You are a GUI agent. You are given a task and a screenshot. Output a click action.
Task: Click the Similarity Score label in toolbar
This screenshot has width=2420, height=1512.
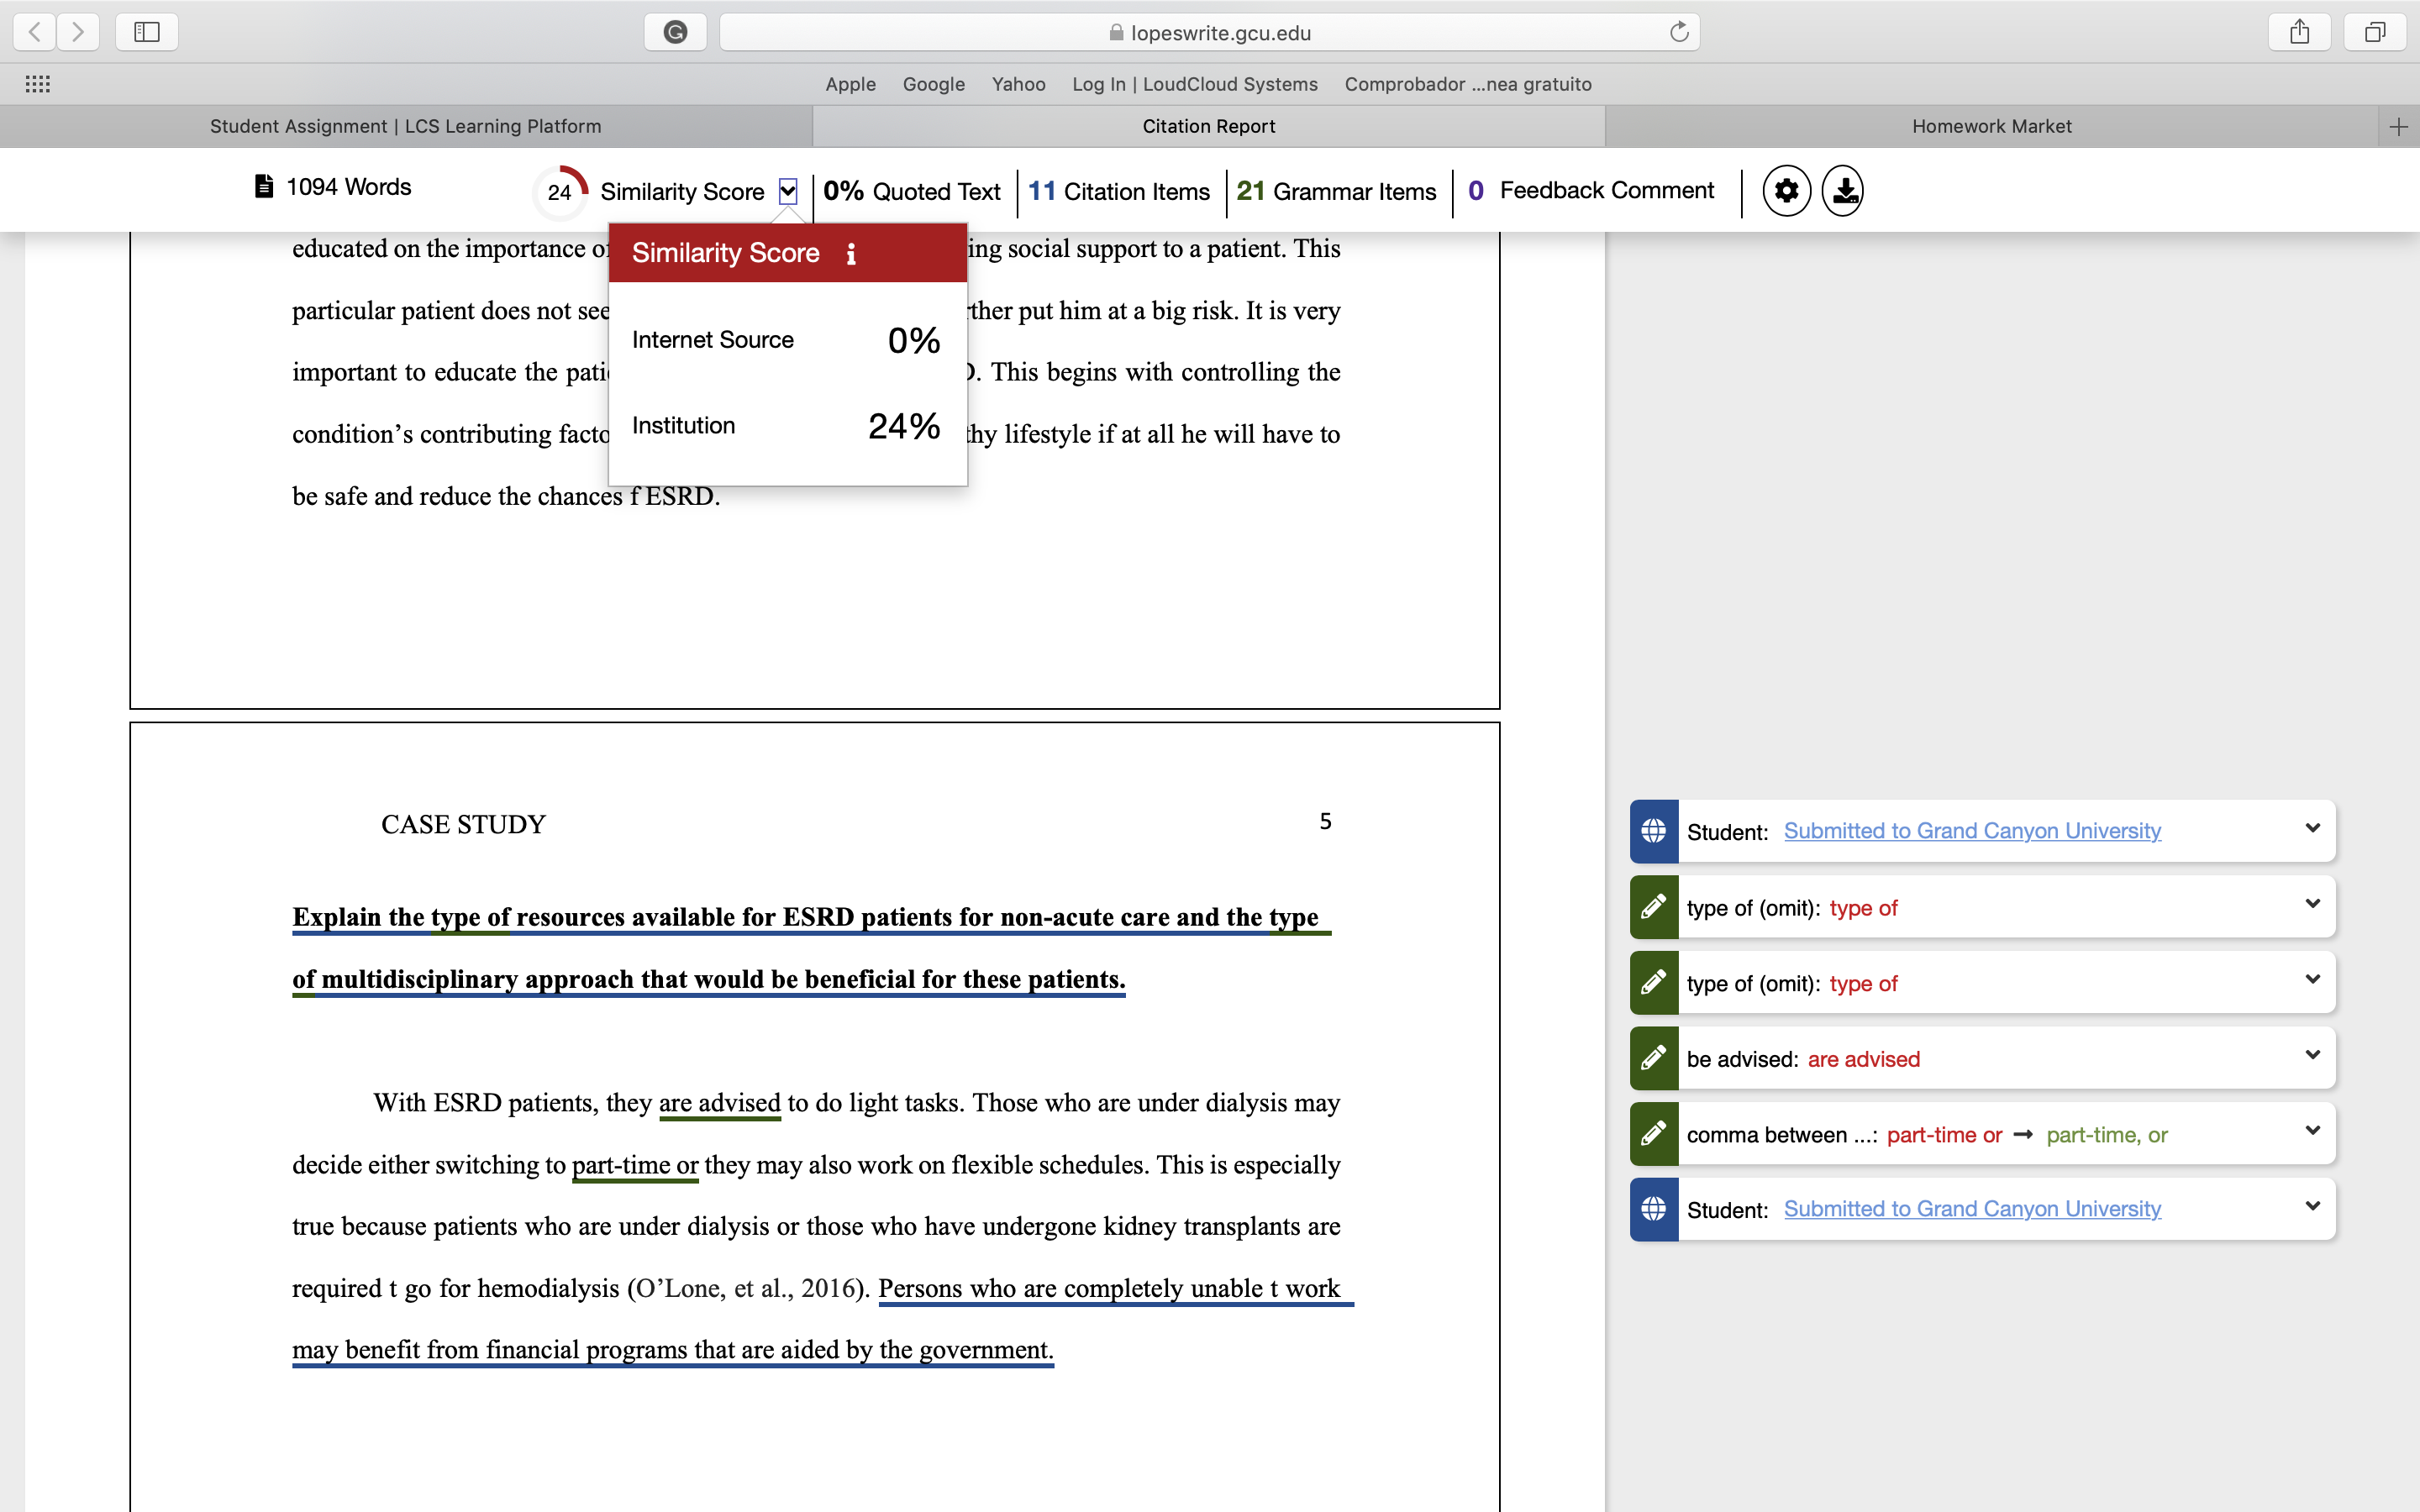[x=682, y=192]
